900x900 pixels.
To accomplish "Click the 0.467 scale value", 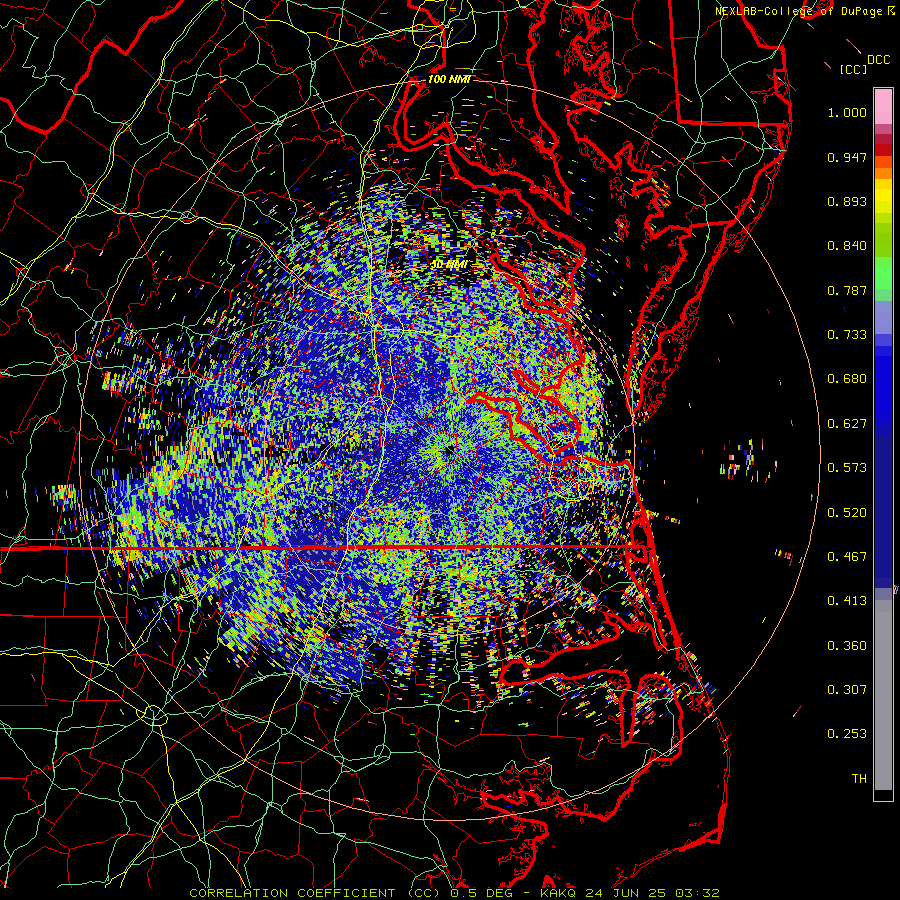I will click(x=847, y=557).
